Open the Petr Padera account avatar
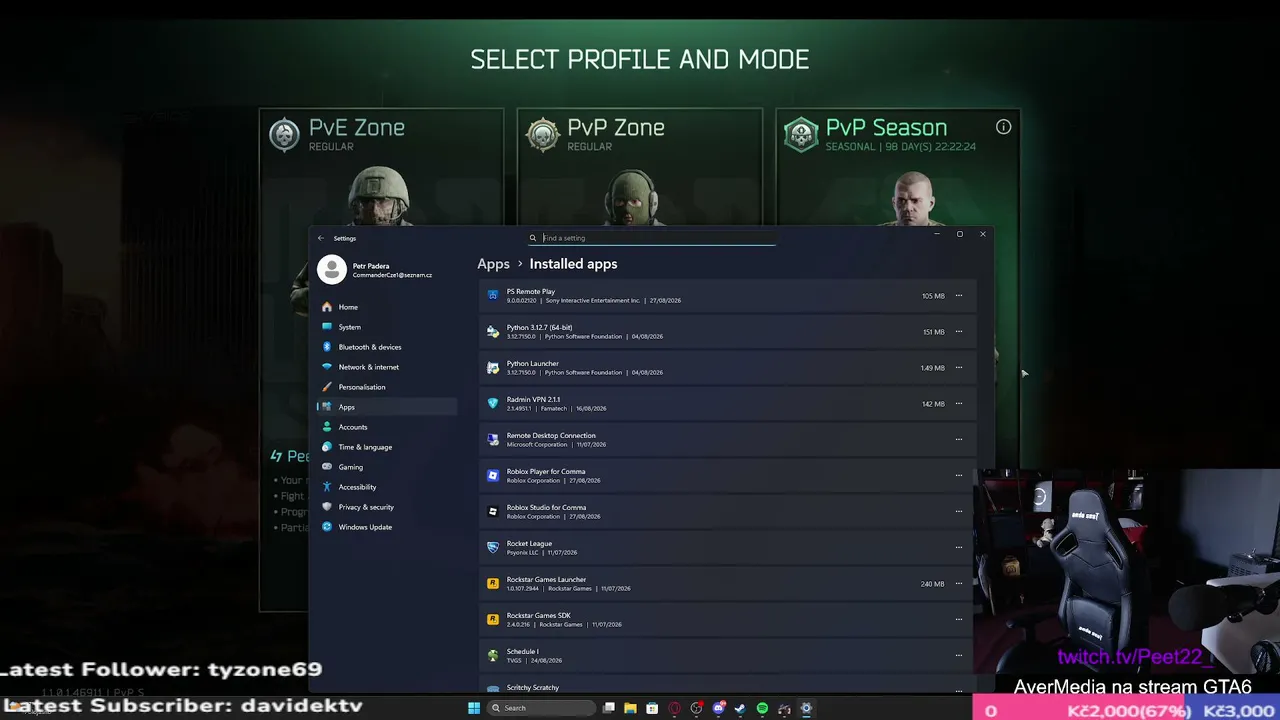 click(x=332, y=269)
